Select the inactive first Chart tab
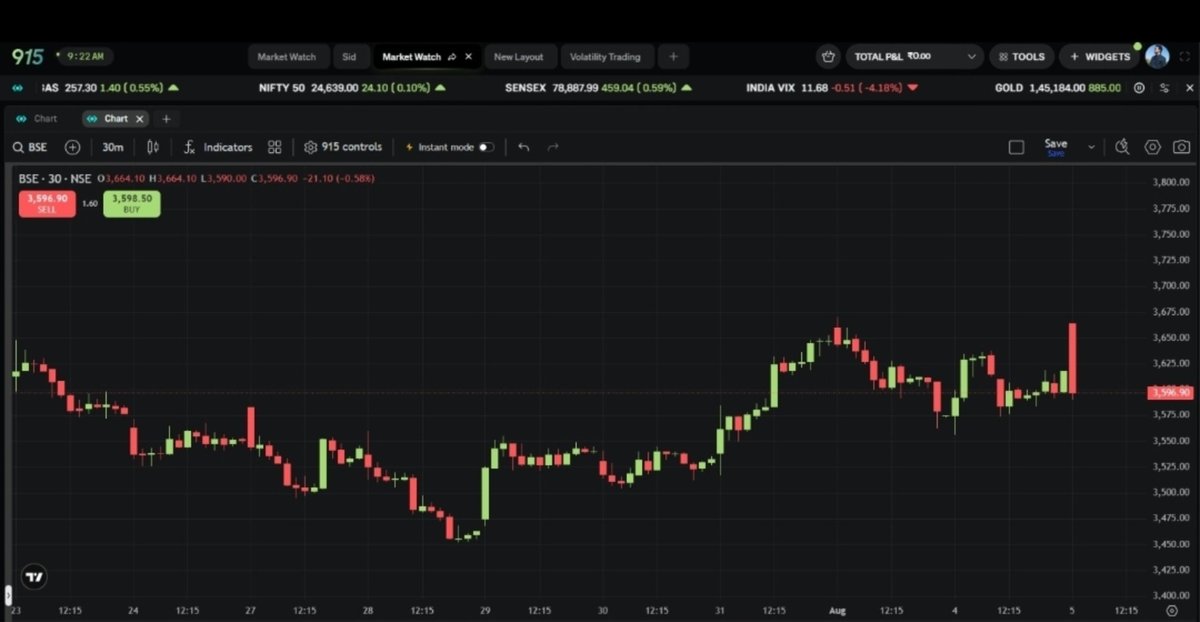1200x622 pixels. tap(38, 118)
